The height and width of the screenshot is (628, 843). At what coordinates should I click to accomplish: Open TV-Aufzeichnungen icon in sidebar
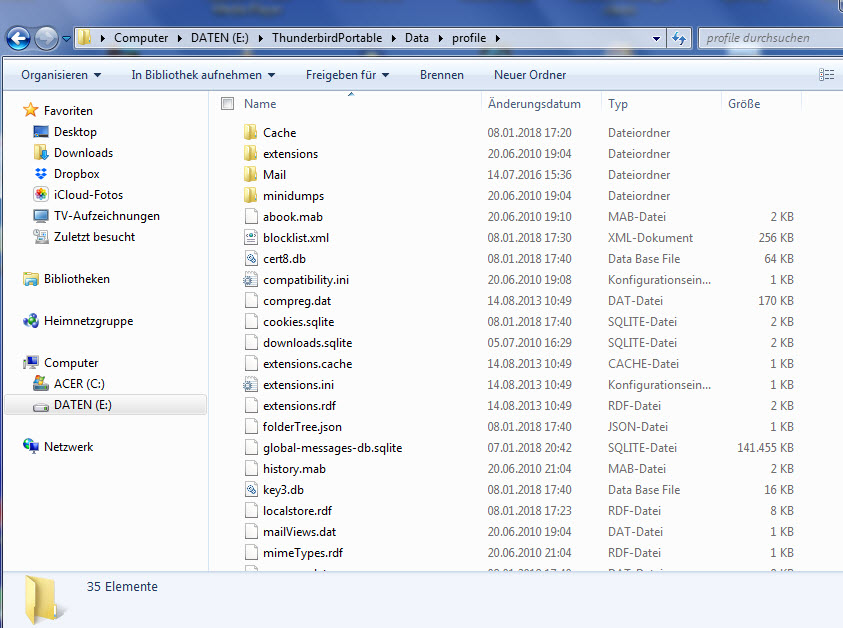click(x=41, y=216)
